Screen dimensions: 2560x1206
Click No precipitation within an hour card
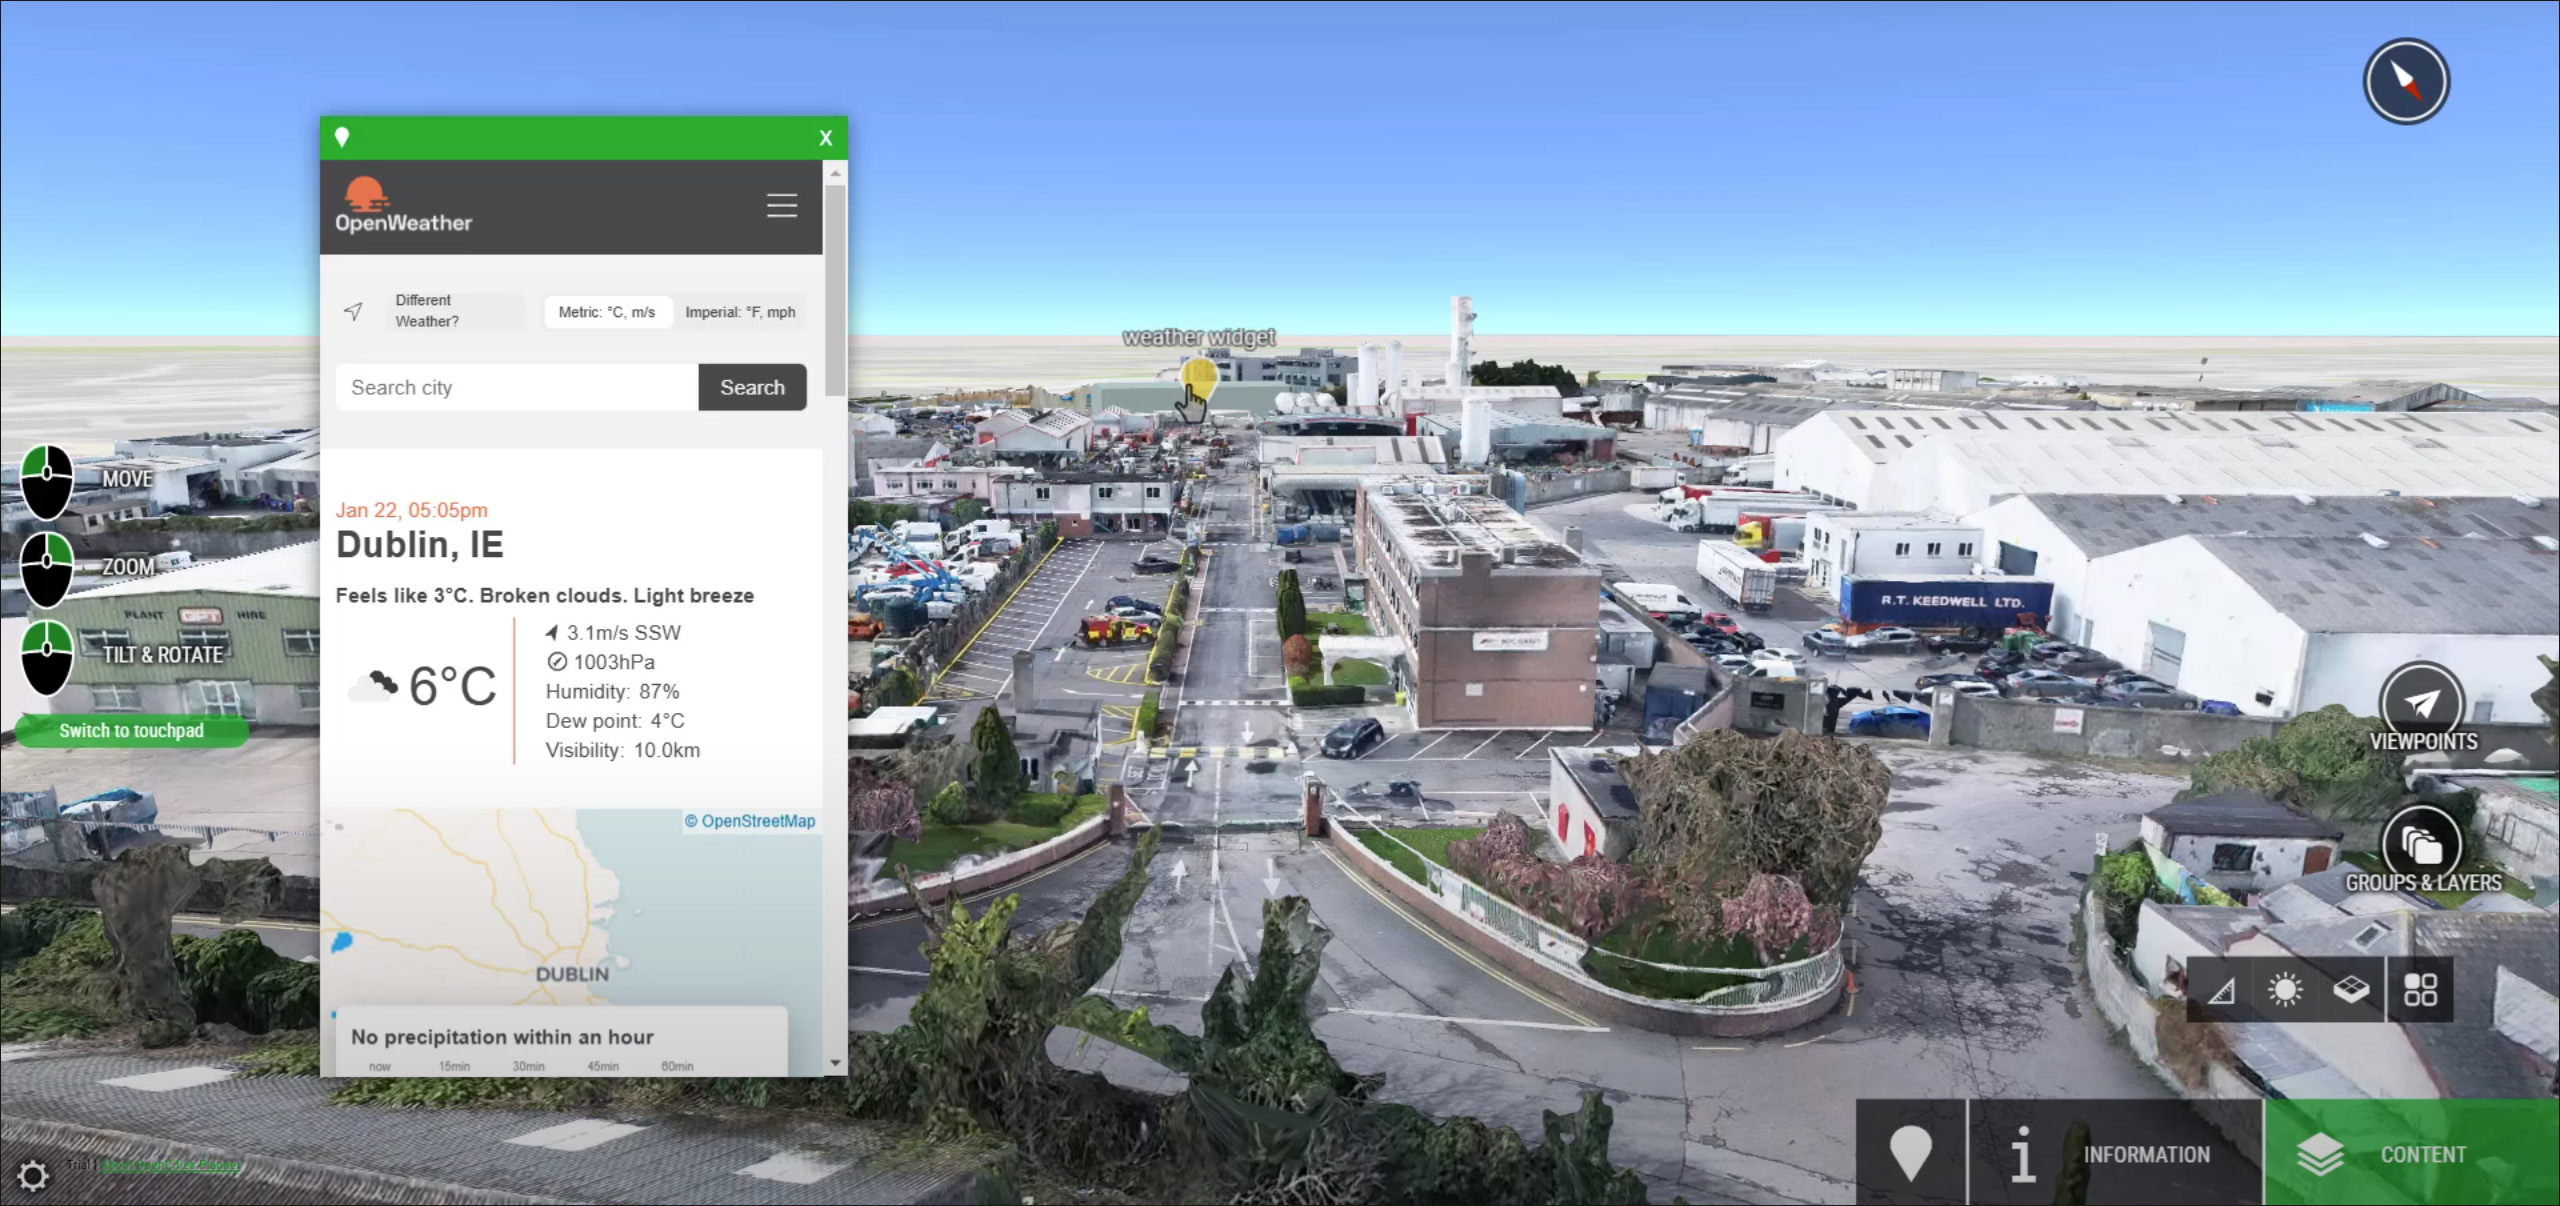[x=561, y=1040]
